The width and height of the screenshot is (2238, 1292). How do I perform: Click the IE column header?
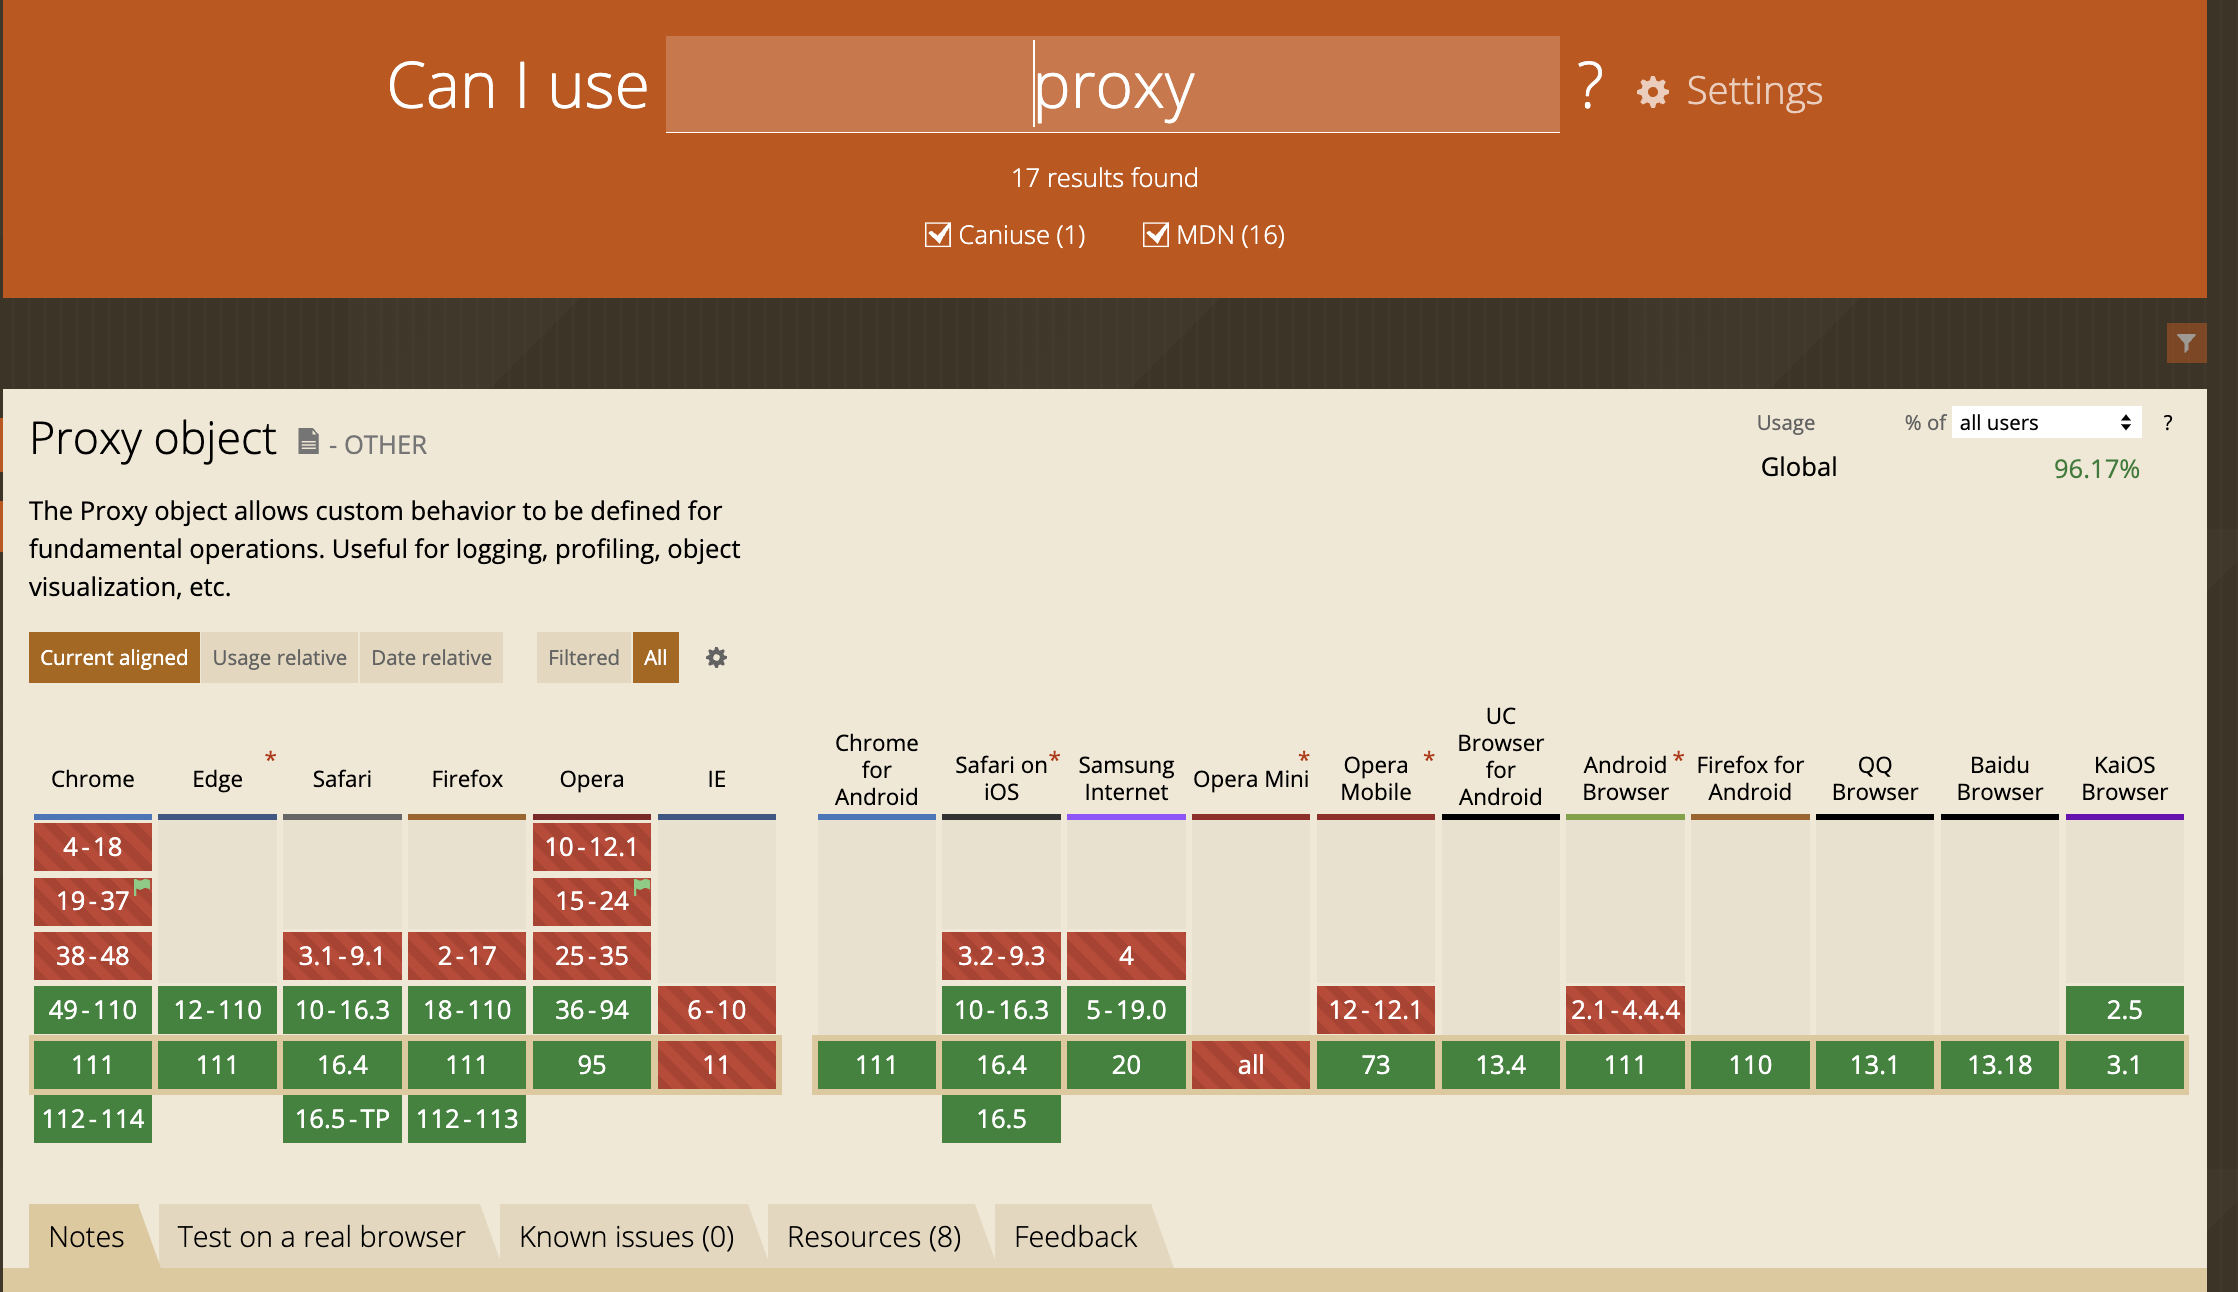[x=717, y=779]
